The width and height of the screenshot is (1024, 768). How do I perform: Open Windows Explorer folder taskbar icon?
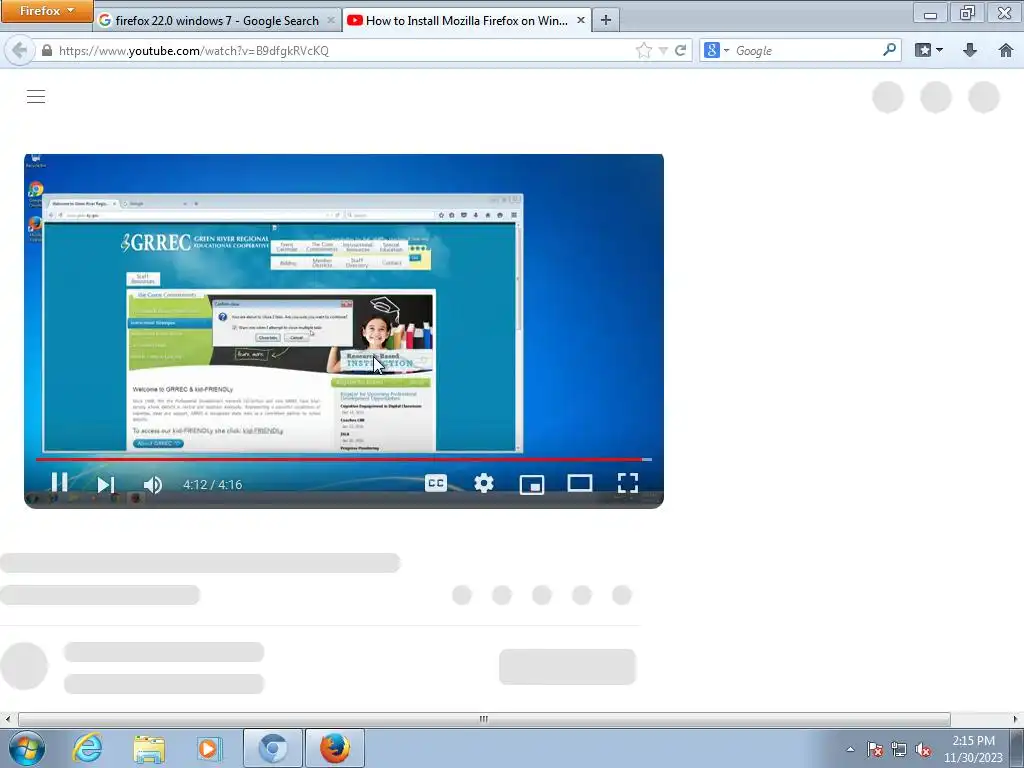[149, 748]
